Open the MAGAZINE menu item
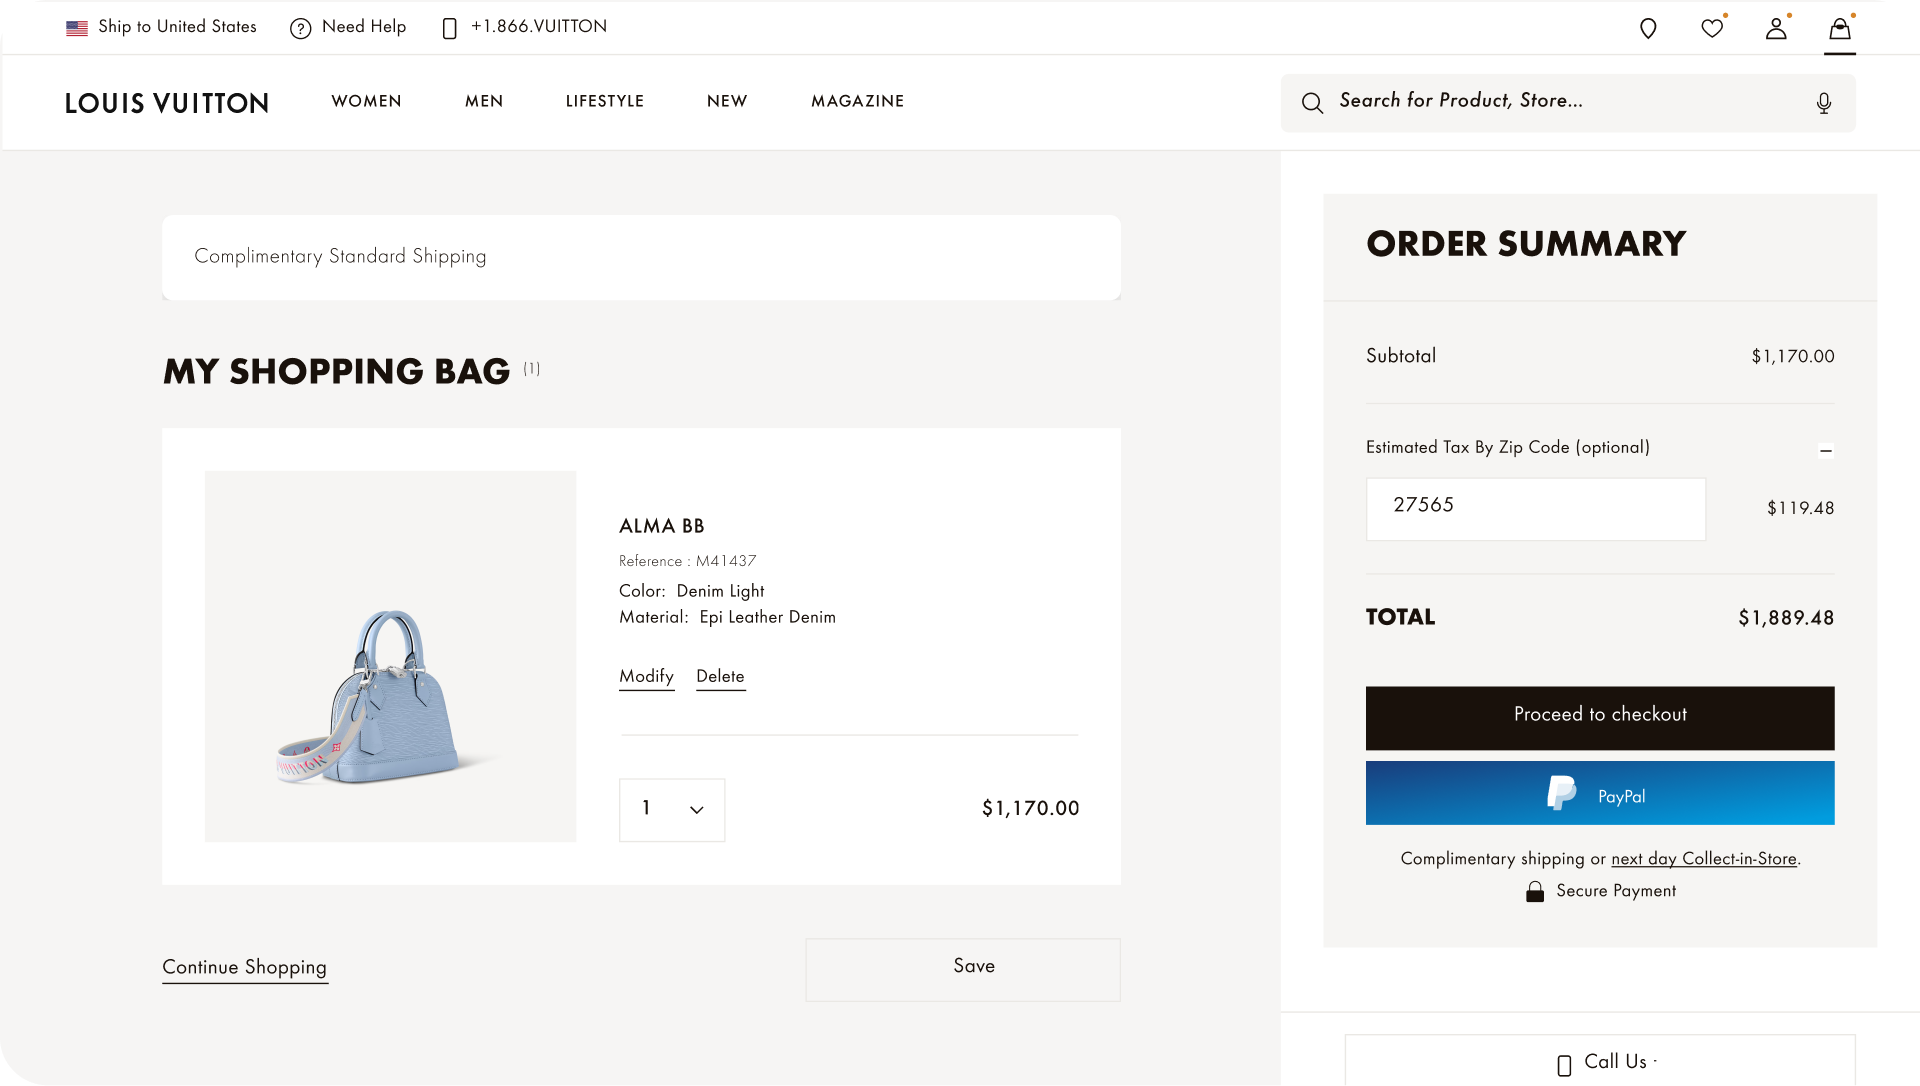The width and height of the screenshot is (1920, 1086). point(857,101)
